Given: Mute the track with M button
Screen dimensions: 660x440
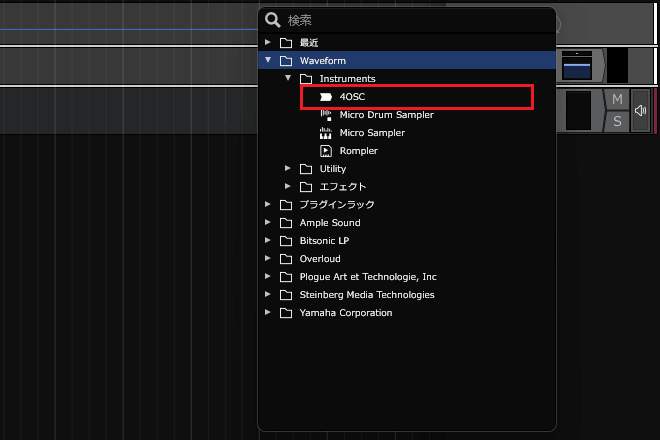Looking at the screenshot, I should [617, 100].
